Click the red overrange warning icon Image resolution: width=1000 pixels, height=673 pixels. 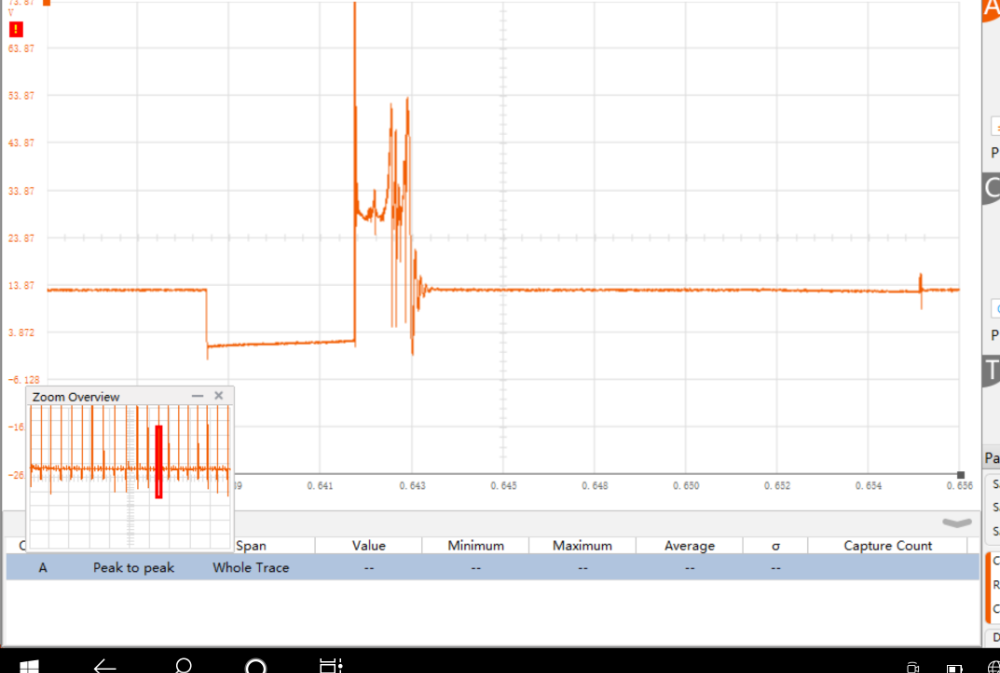click(x=16, y=29)
